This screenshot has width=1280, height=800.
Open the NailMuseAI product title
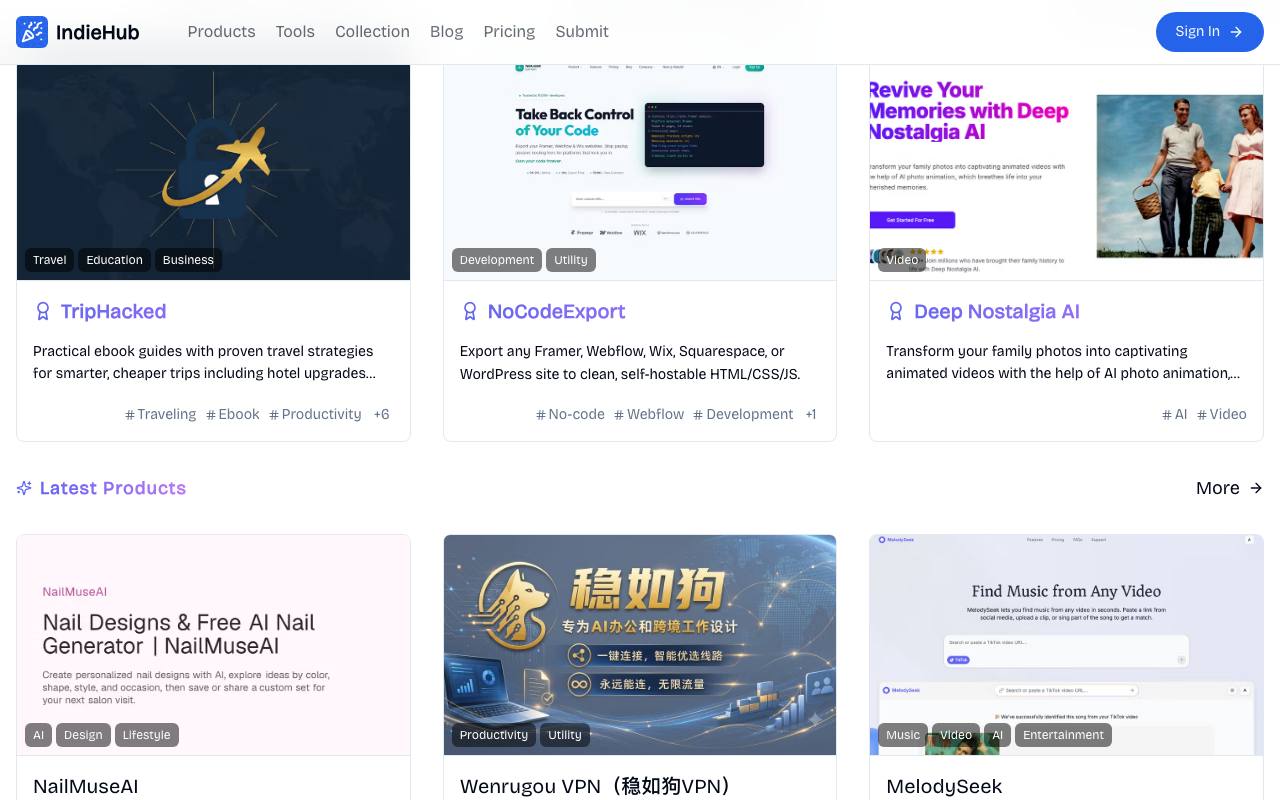[86, 786]
